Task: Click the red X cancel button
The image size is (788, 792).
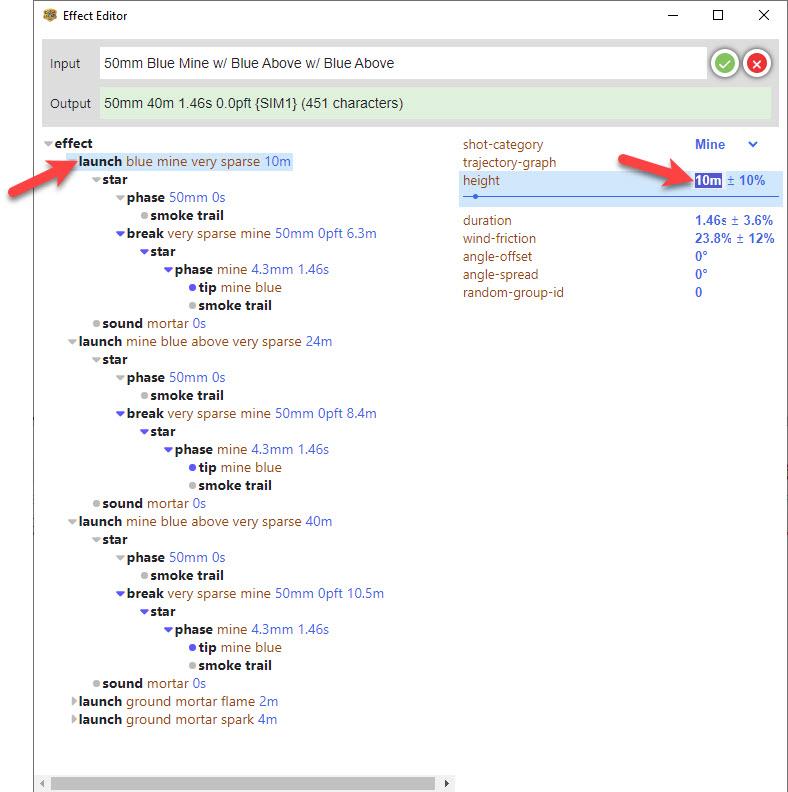Action: [756, 63]
